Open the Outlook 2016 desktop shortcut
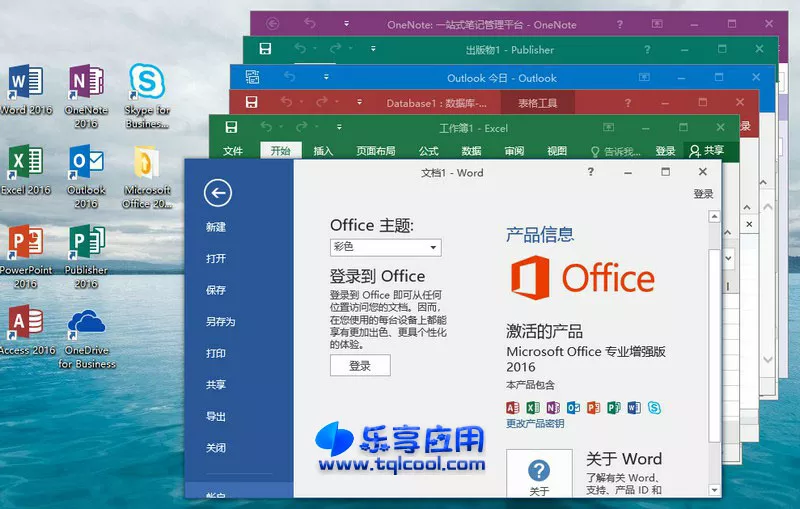Viewport: 800px width, 509px height. click(x=86, y=176)
